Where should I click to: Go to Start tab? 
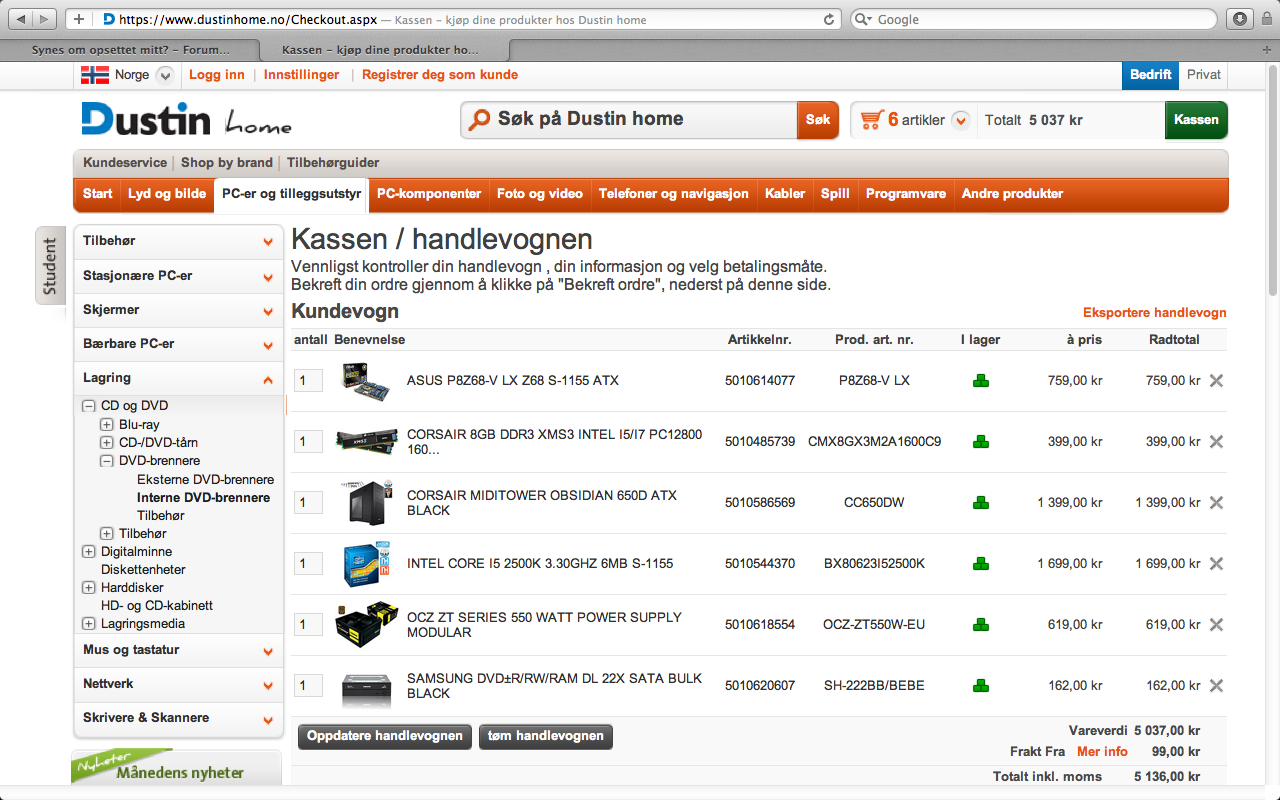[97, 194]
